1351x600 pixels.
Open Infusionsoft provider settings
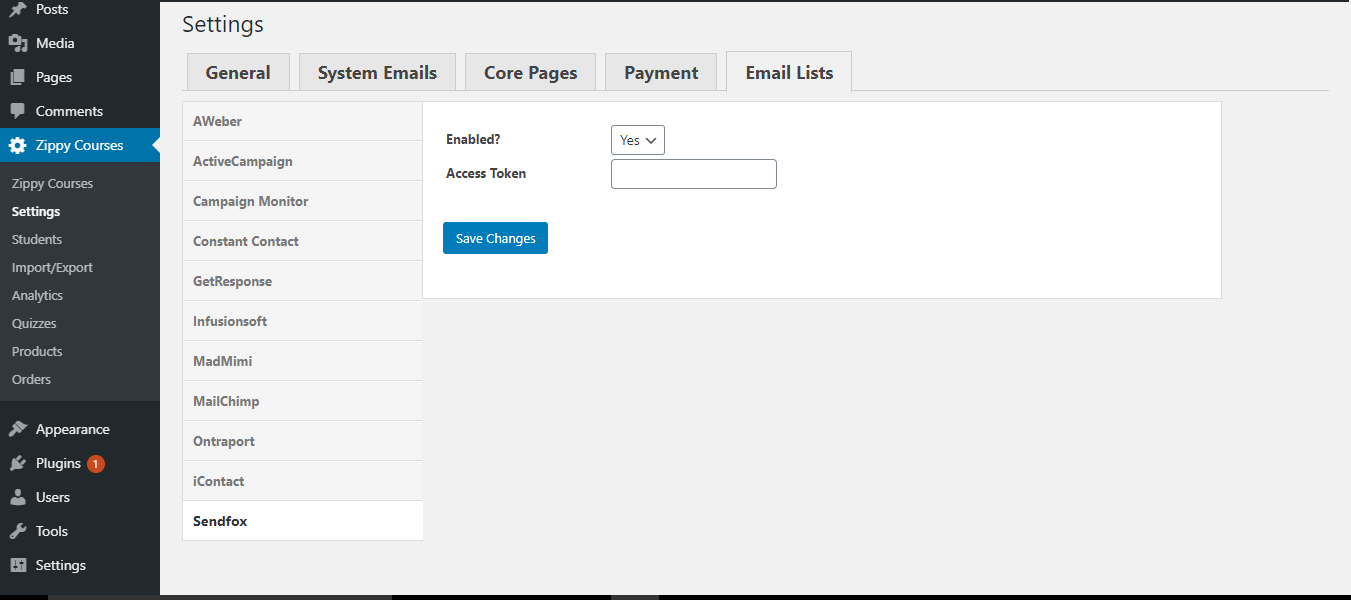302,321
